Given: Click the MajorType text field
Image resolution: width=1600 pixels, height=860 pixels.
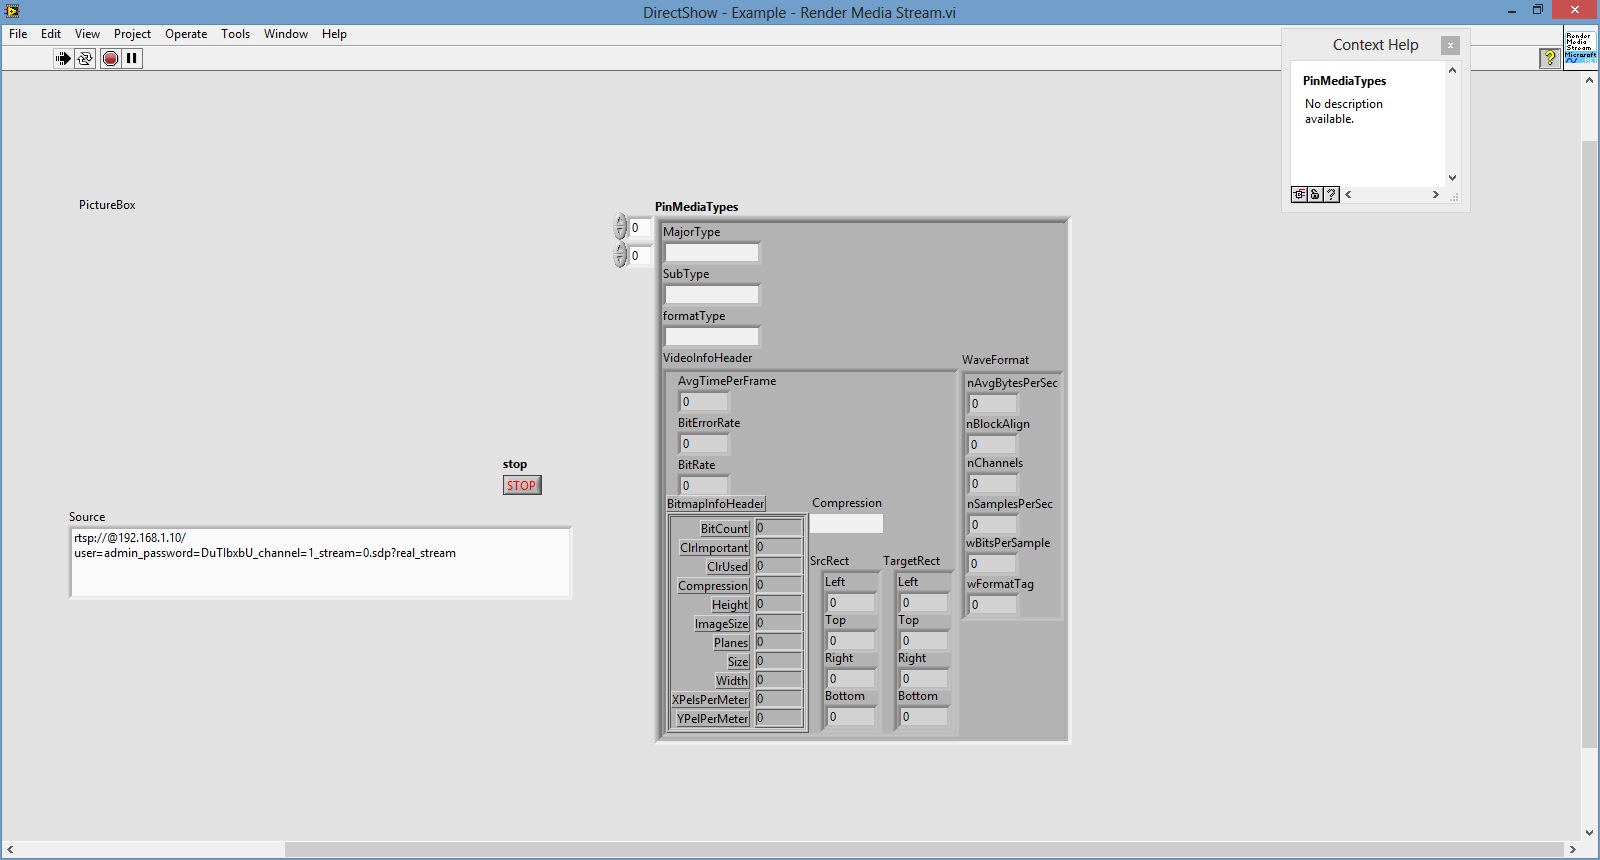Looking at the screenshot, I should (711, 252).
